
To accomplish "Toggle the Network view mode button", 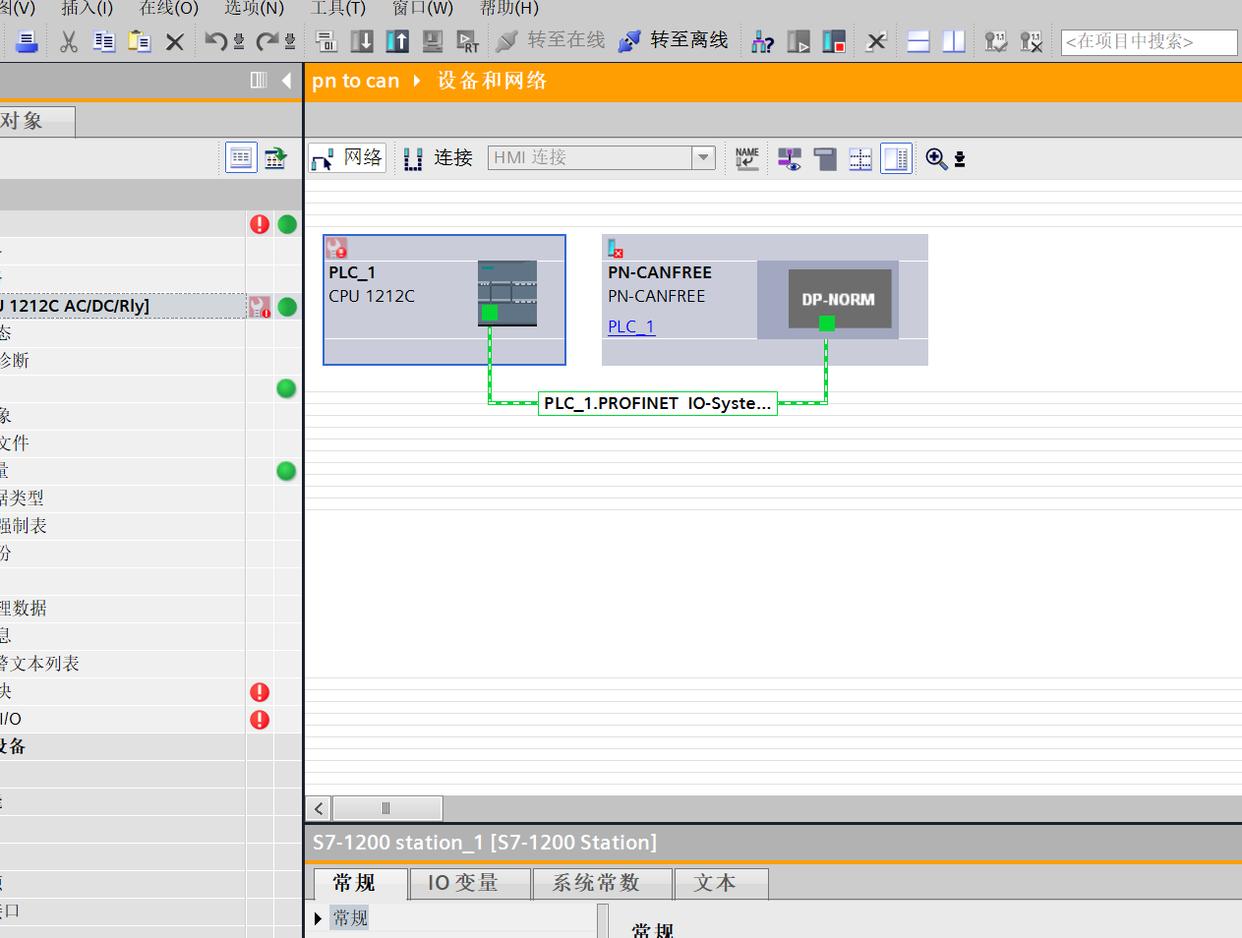I will click(x=347, y=158).
